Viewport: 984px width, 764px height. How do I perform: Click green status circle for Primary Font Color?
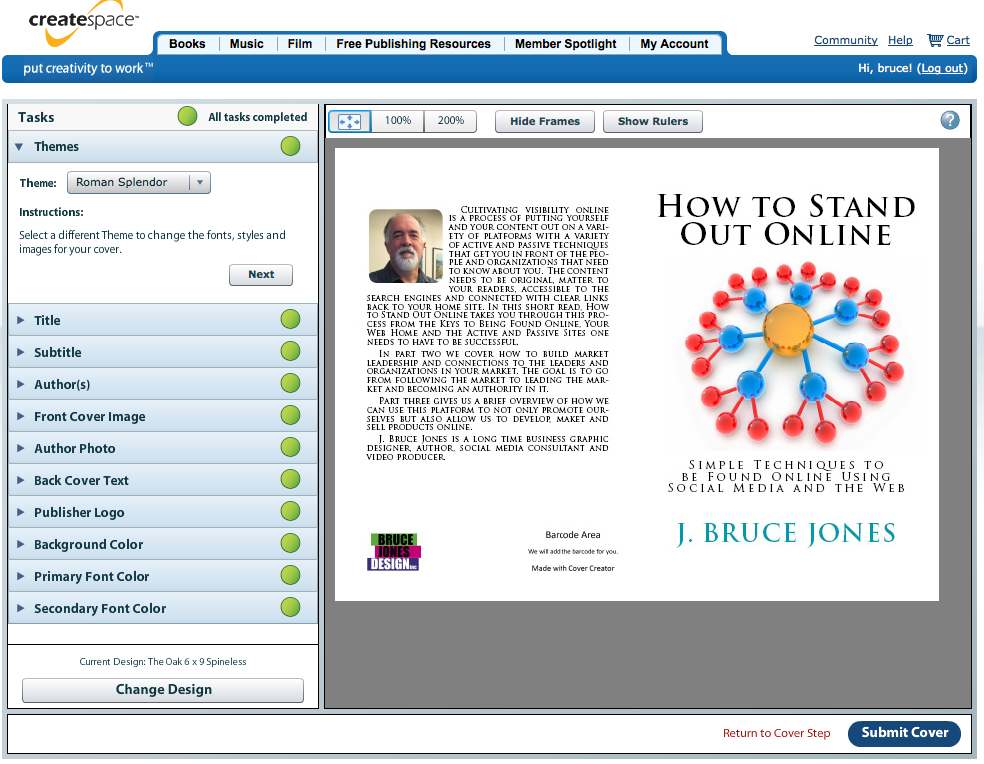290,575
